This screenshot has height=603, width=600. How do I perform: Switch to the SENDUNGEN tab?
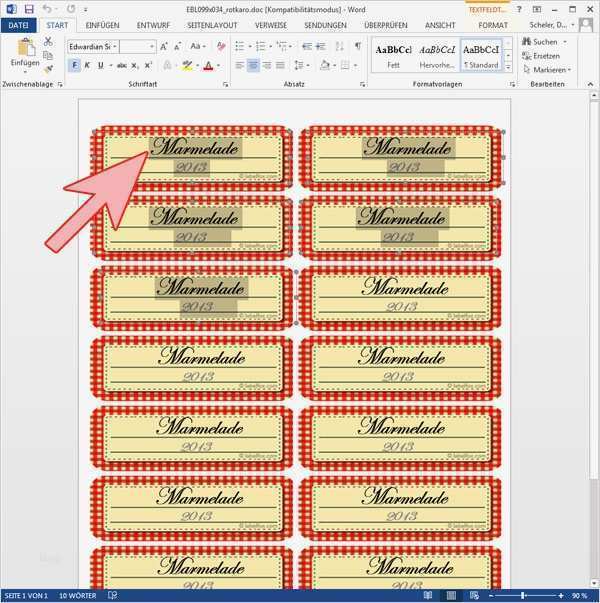[x=325, y=25]
